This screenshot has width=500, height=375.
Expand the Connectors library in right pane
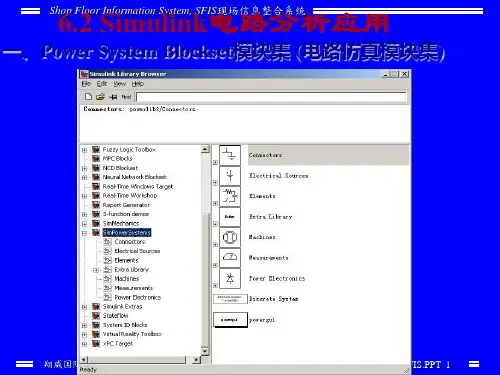tap(215, 162)
